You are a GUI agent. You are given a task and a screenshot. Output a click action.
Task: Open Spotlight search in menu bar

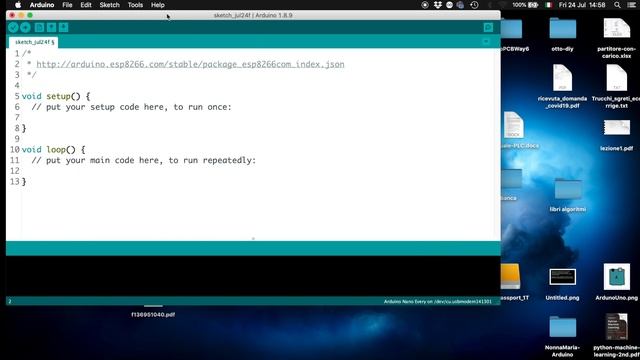[617, 5]
